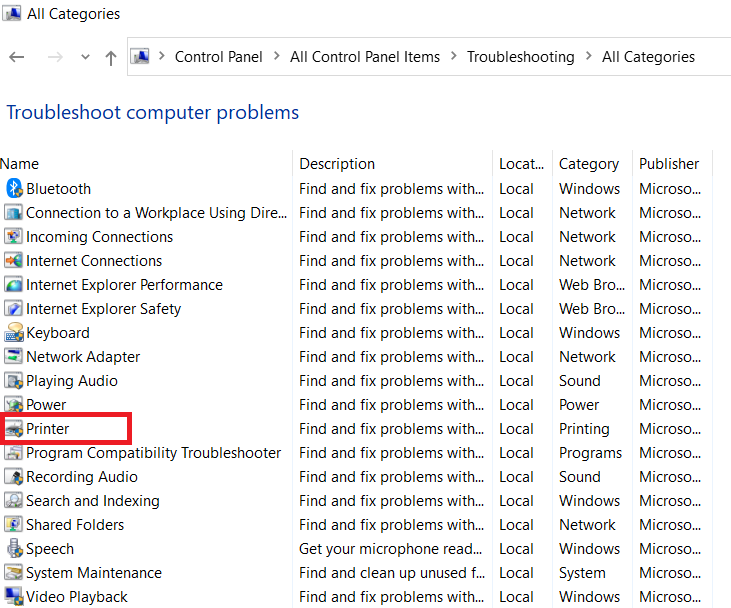Click the Keyboard troubleshooter icon
The width and height of the screenshot is (731, 608).
(x=14, y=332)
